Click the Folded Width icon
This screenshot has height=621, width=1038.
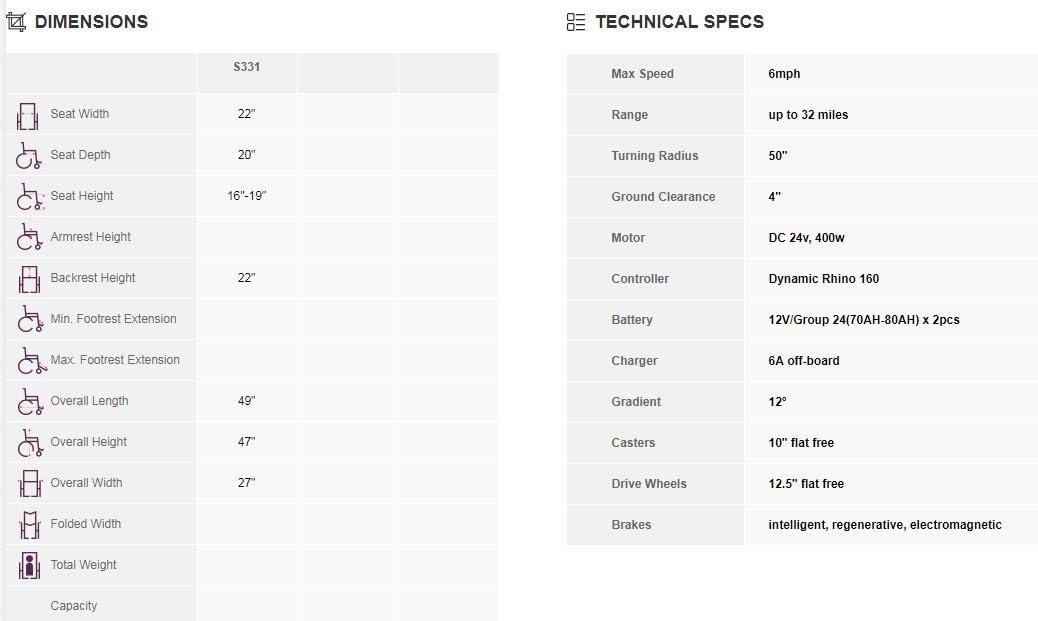28,525
